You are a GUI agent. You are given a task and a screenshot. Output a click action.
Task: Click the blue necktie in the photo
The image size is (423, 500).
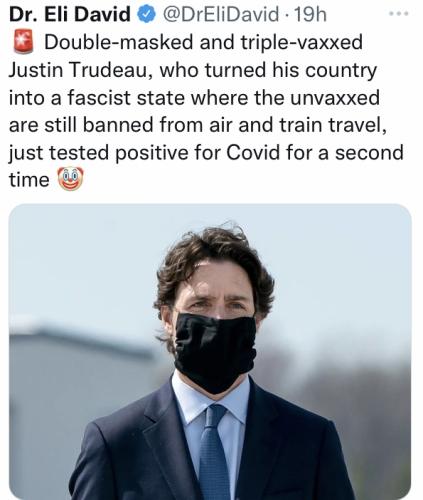point(213,452)
